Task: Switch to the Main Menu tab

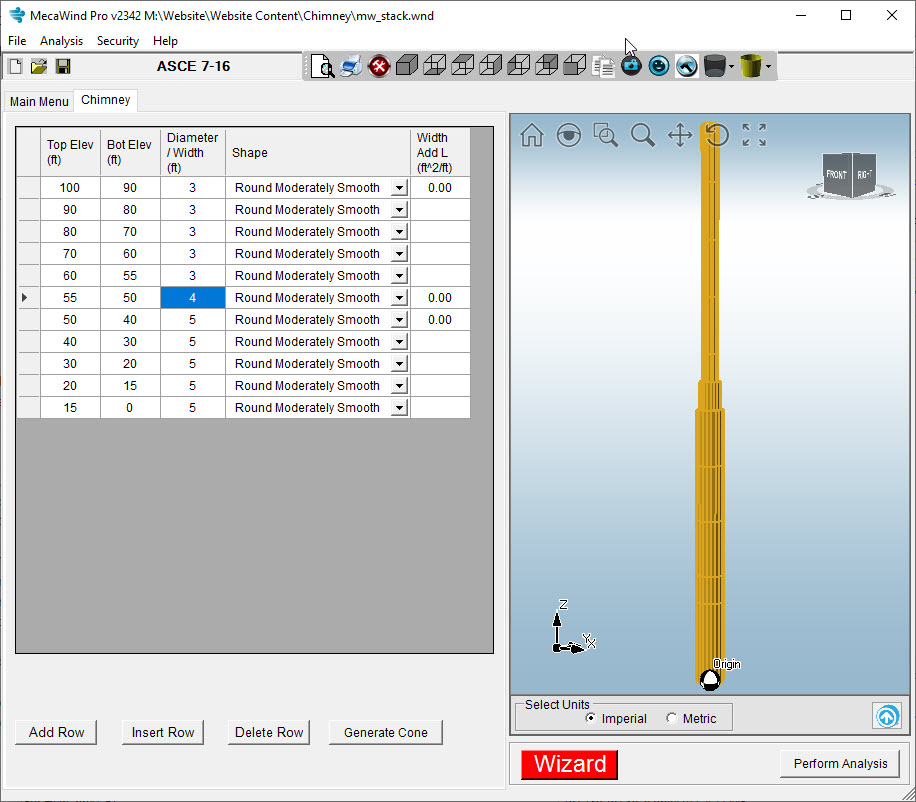Action: (39, 102)
